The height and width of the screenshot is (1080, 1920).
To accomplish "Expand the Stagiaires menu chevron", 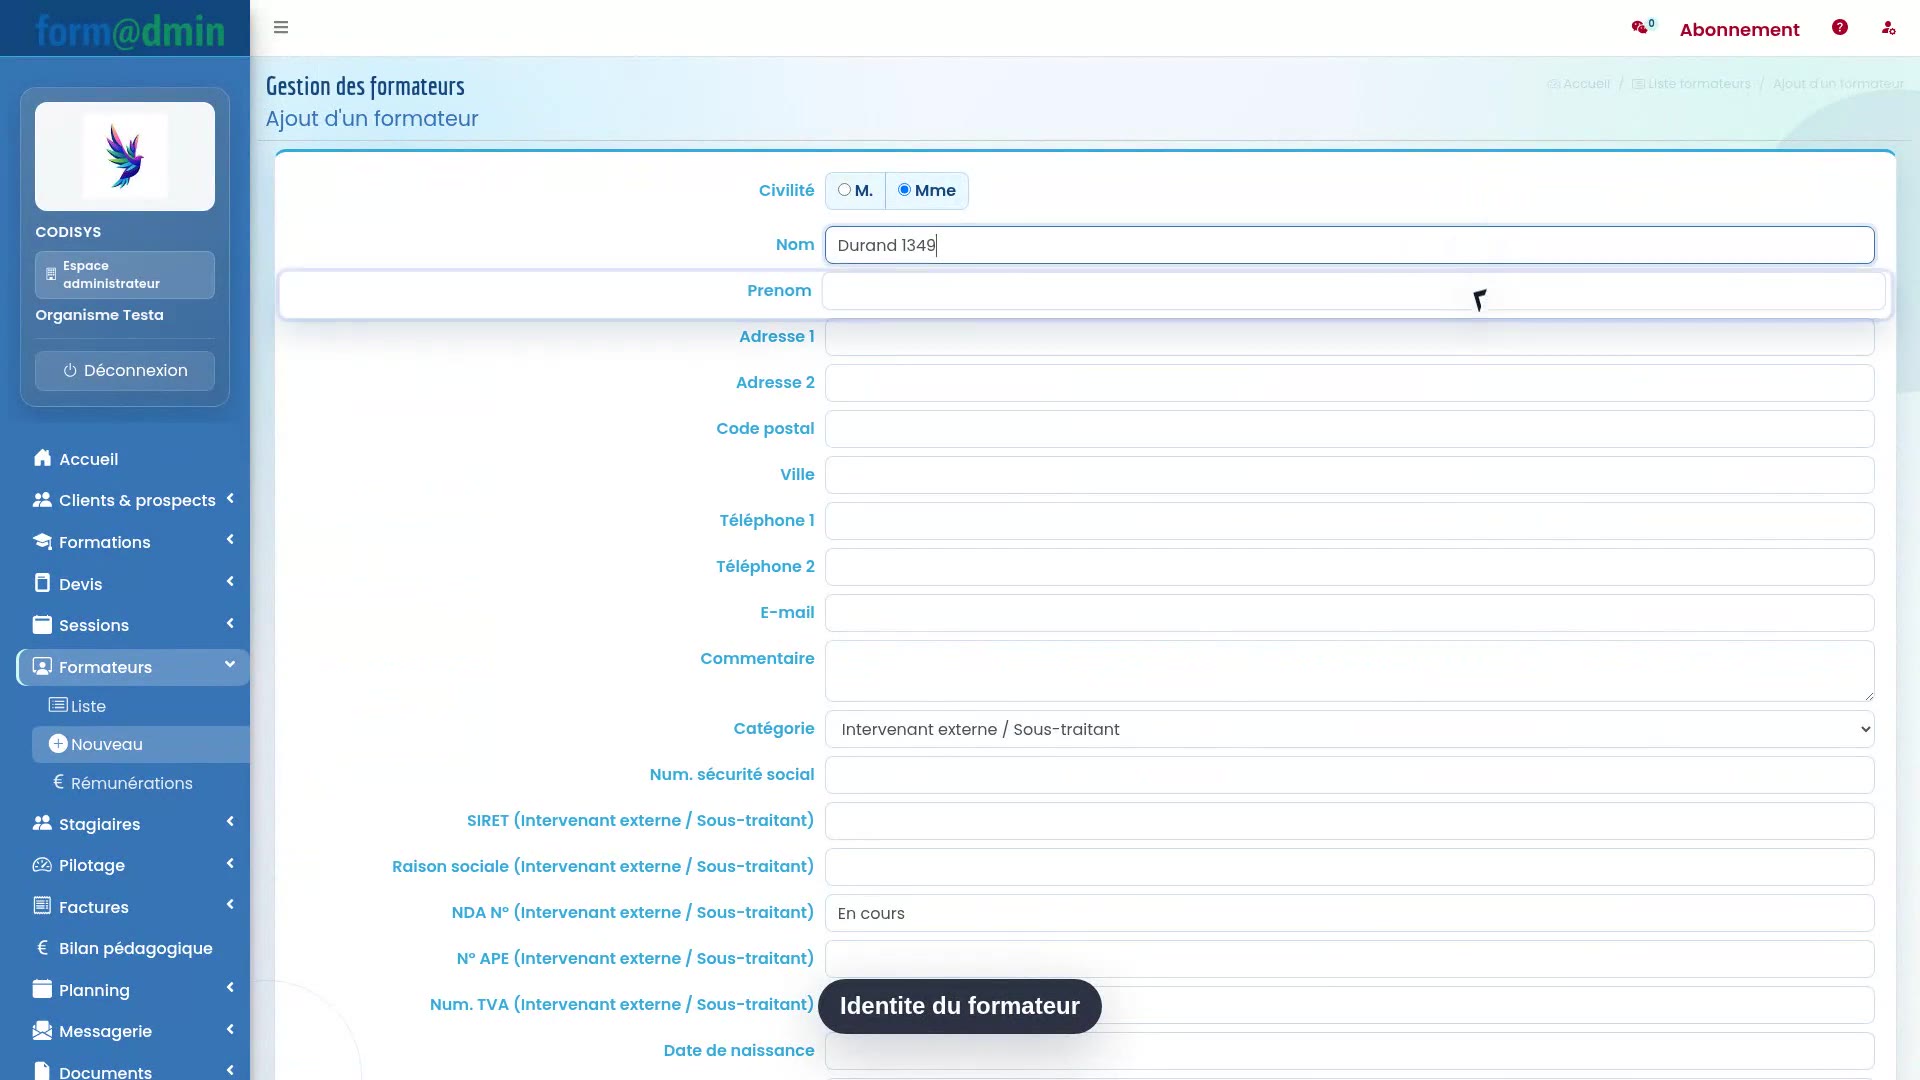I will point(230,822).
